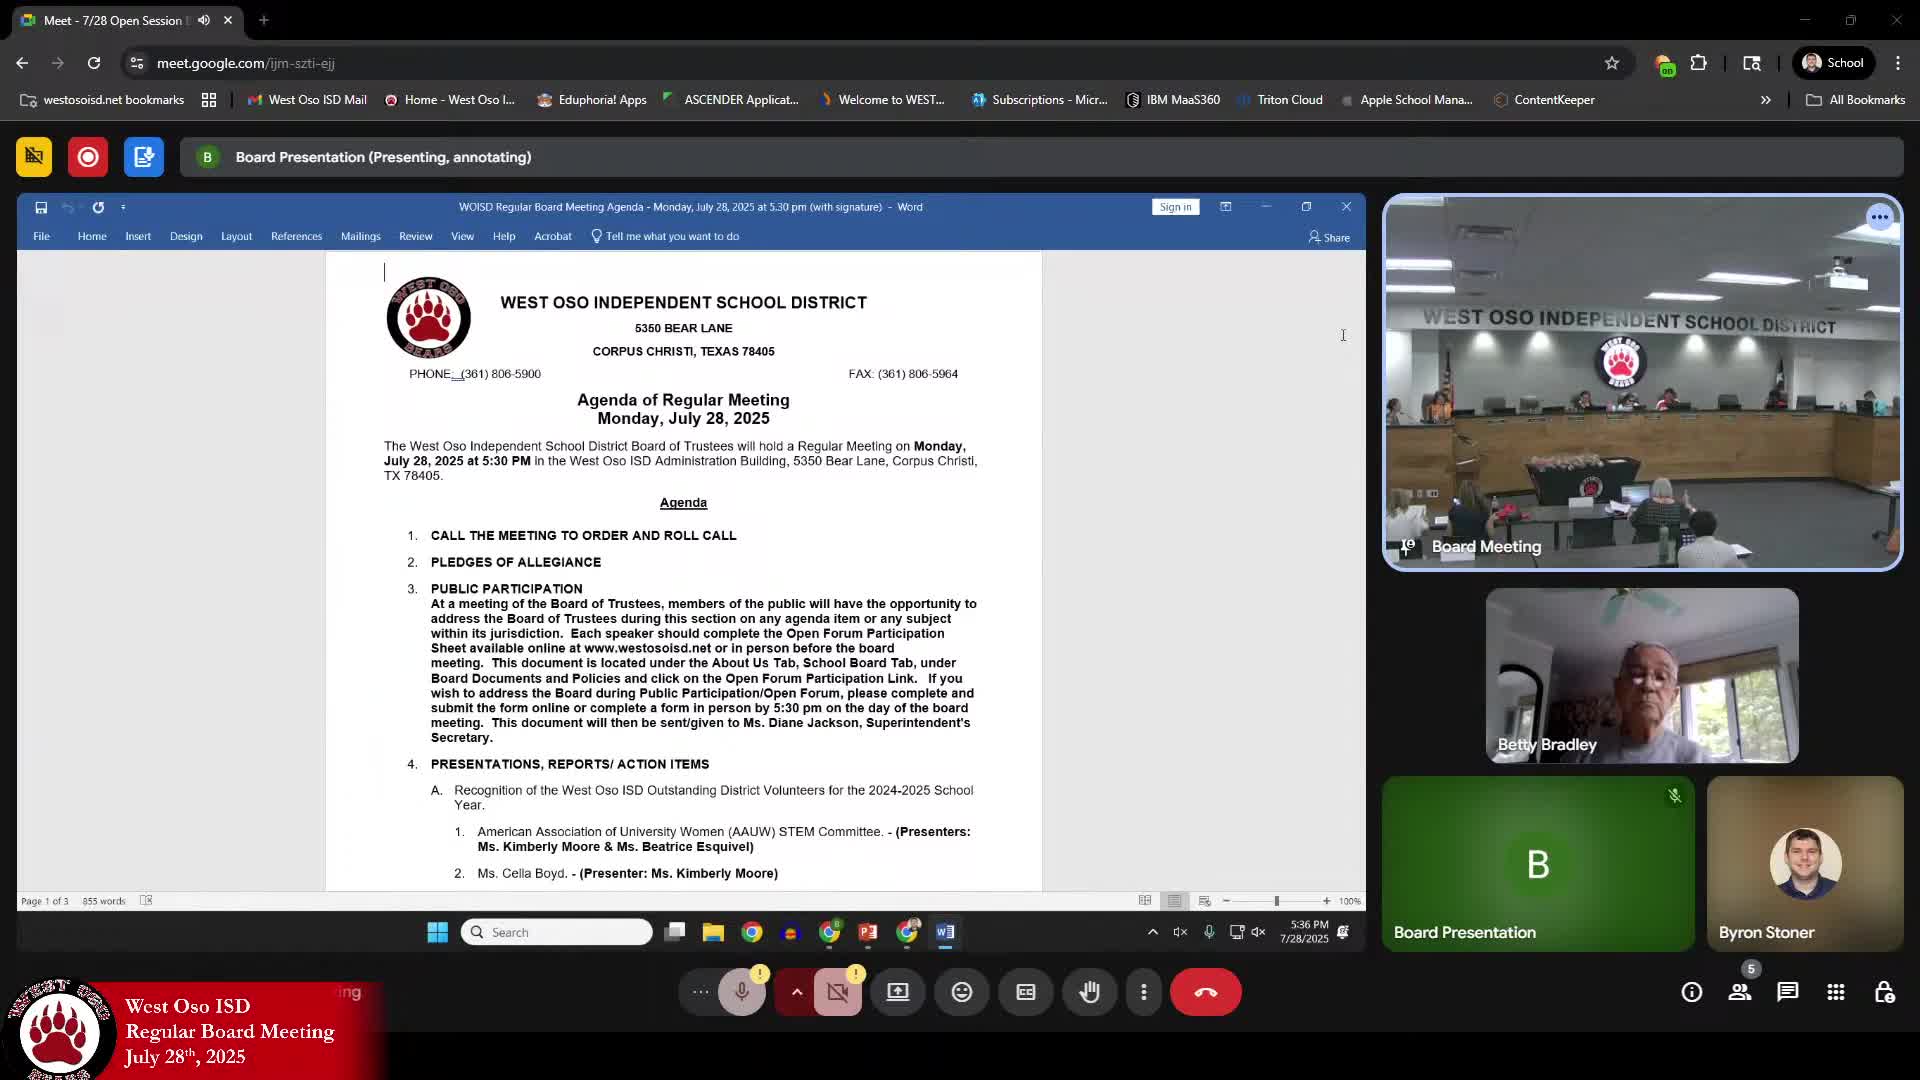
Task: Click the Redo icon in the shared Word title bar
Action: tap(98, 208)
